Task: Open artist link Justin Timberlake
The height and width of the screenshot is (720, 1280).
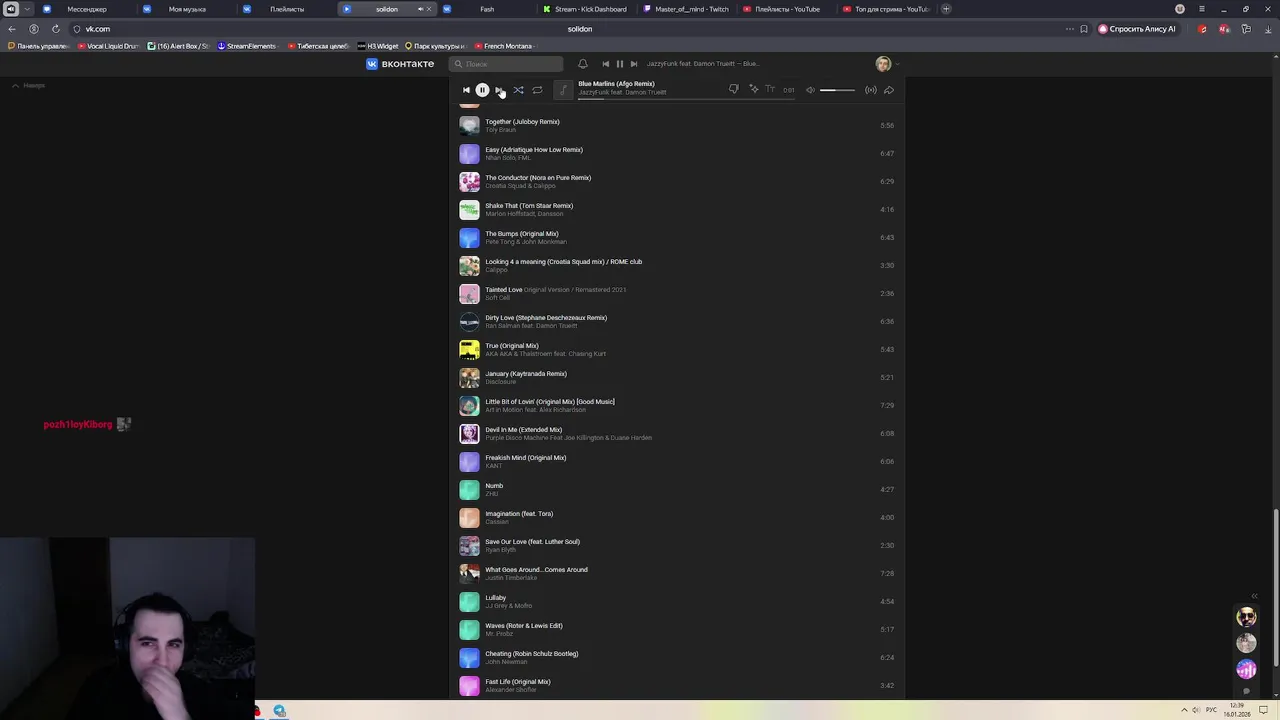Action: [511, 578]
